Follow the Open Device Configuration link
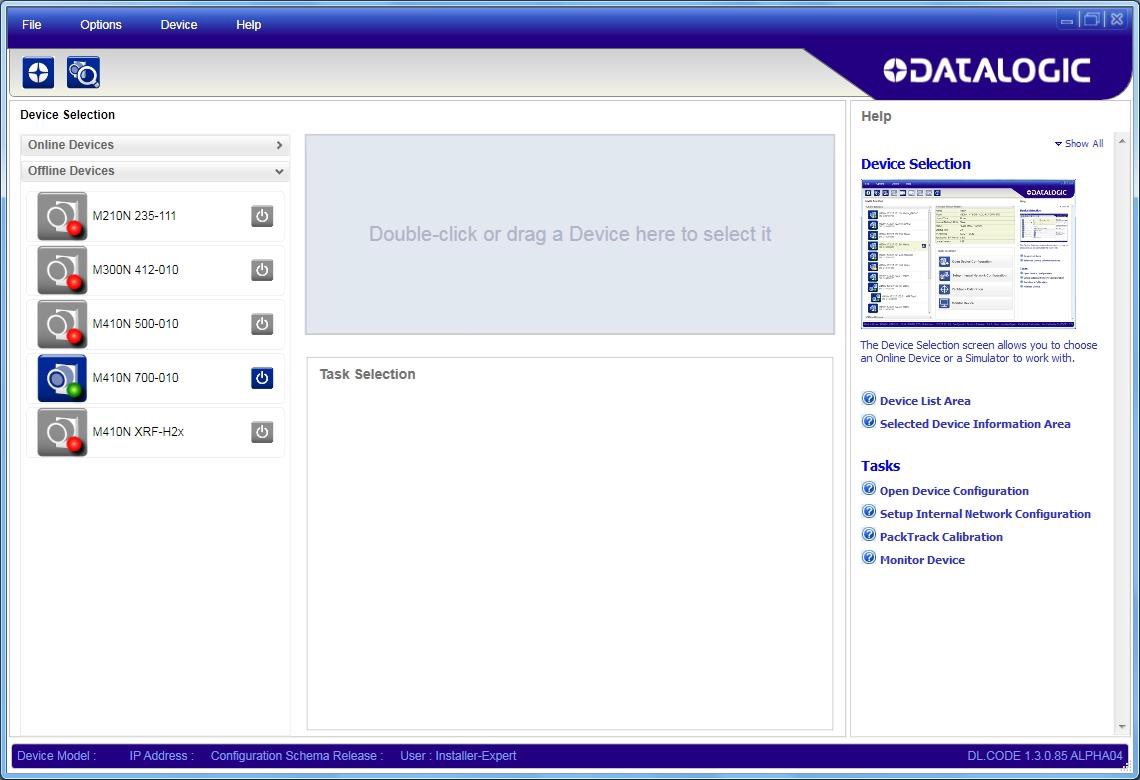Image resolution: width=1140 pixels, height=780 pixels. 954,491
